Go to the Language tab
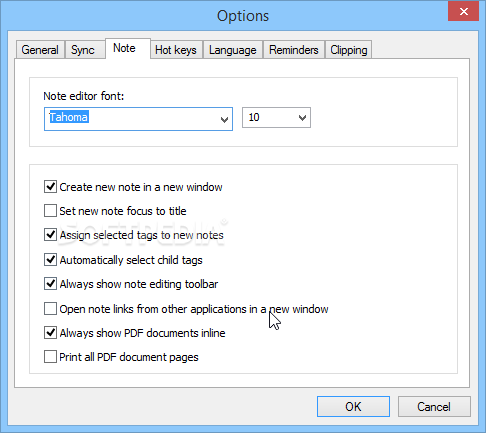 point(233,50)
